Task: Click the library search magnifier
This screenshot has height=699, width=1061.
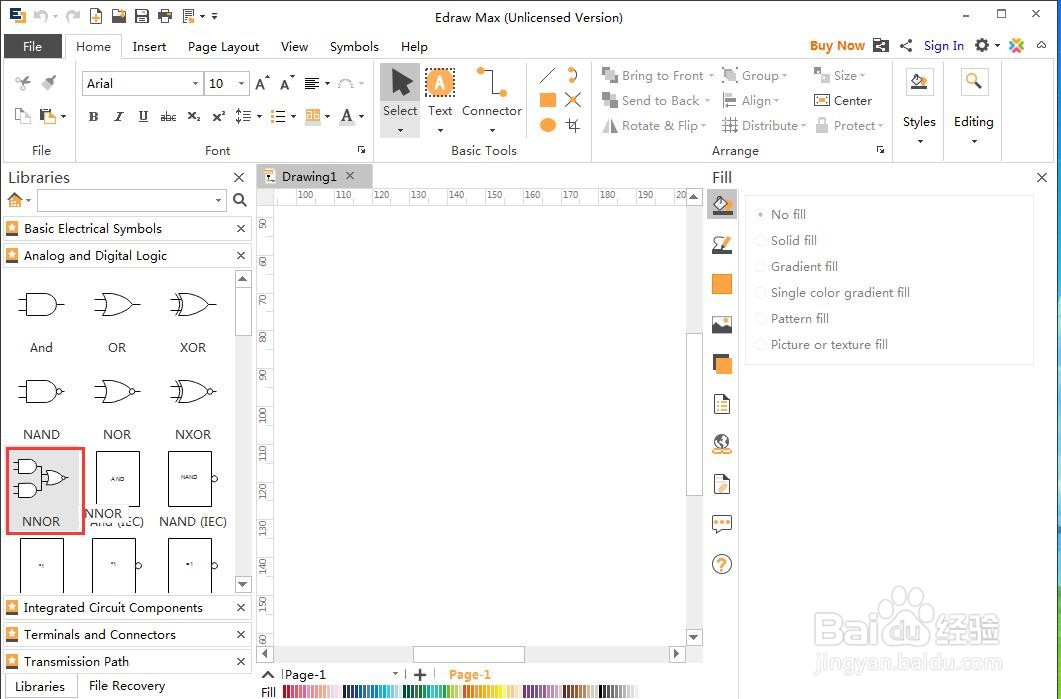Action: click(240, 200)
